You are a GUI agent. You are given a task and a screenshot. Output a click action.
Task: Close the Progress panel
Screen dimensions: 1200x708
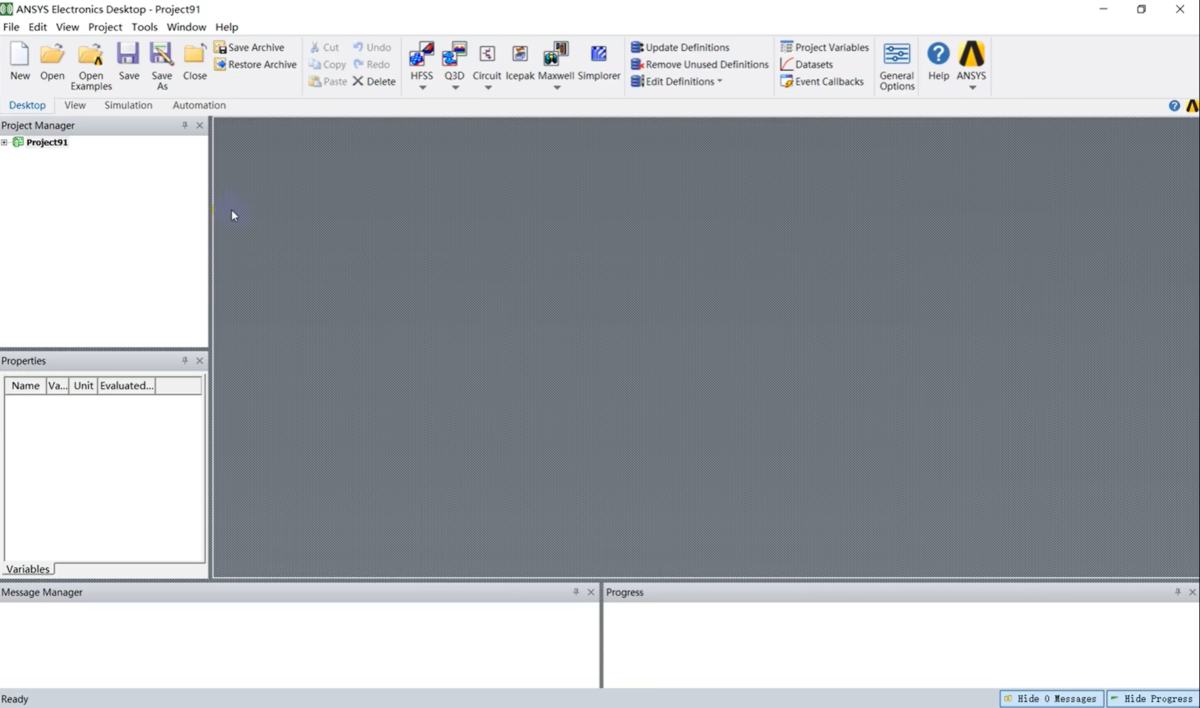tap(1192, 592)
